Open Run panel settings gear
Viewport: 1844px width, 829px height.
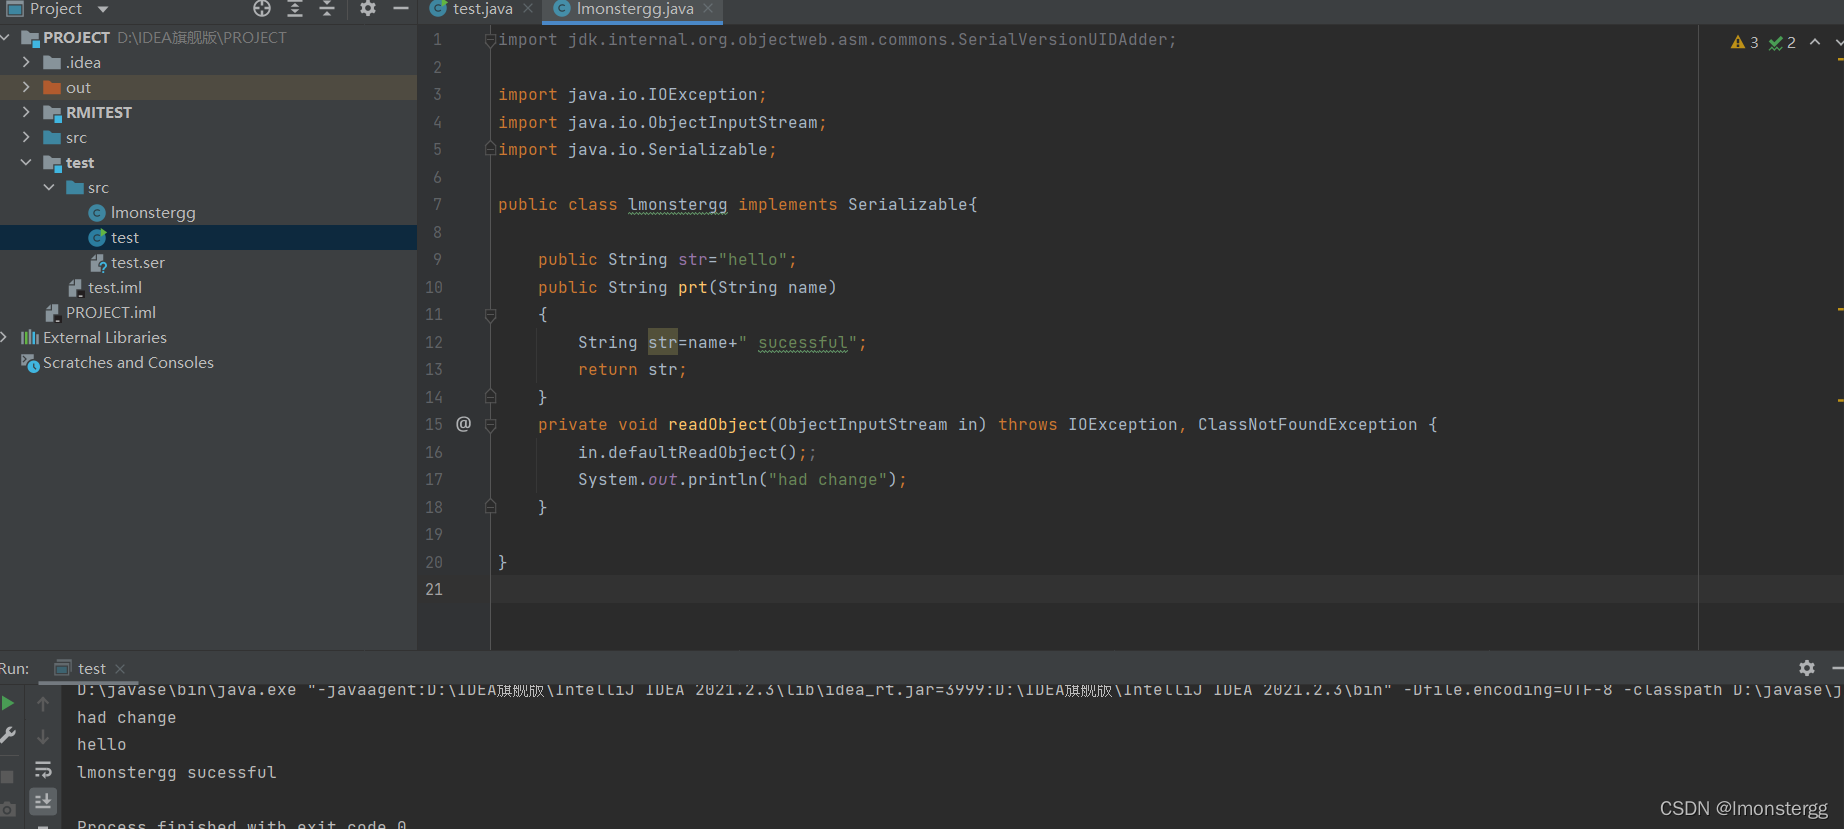pos(1807,668)
